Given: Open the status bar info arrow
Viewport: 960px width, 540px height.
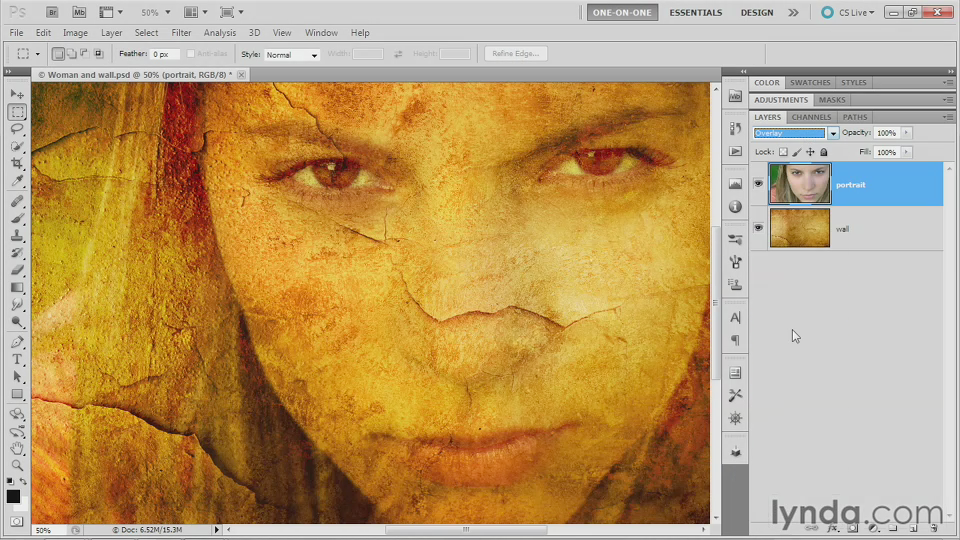Looking at the screenshot, I should coord(216,530).
